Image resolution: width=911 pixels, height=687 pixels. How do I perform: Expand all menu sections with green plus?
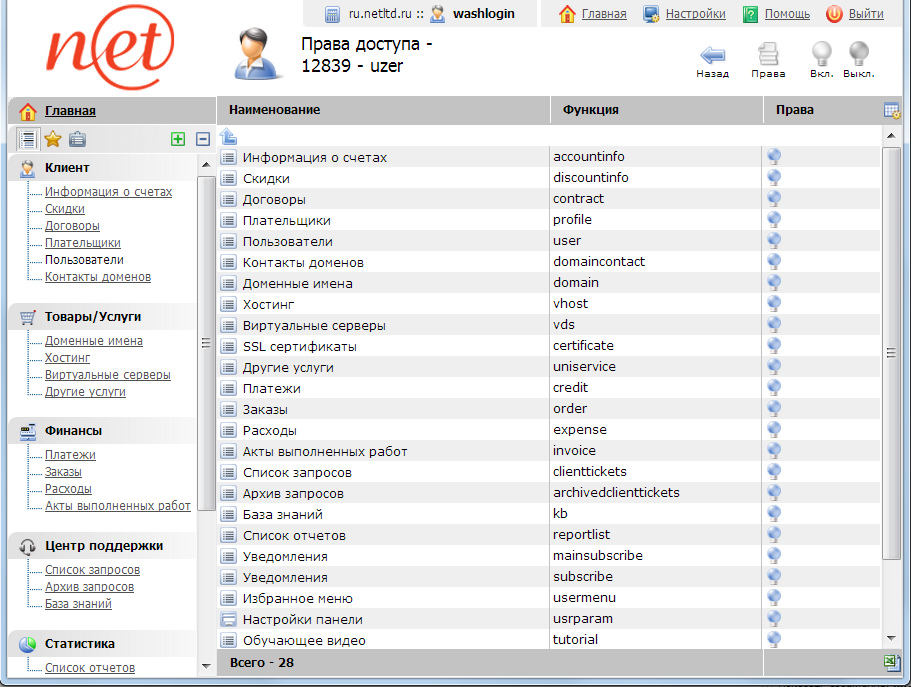178,139
